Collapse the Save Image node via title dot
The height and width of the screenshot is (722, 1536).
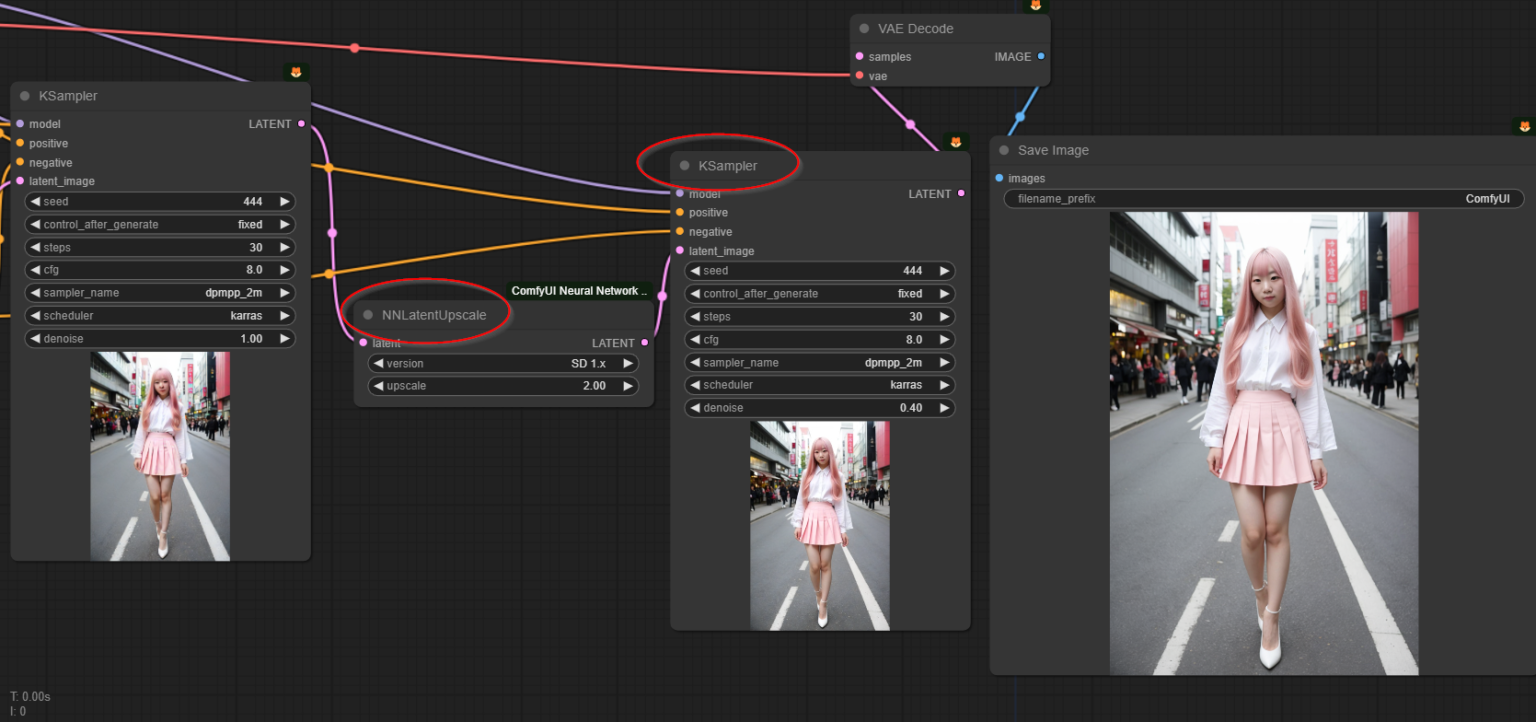[1004, 151]
